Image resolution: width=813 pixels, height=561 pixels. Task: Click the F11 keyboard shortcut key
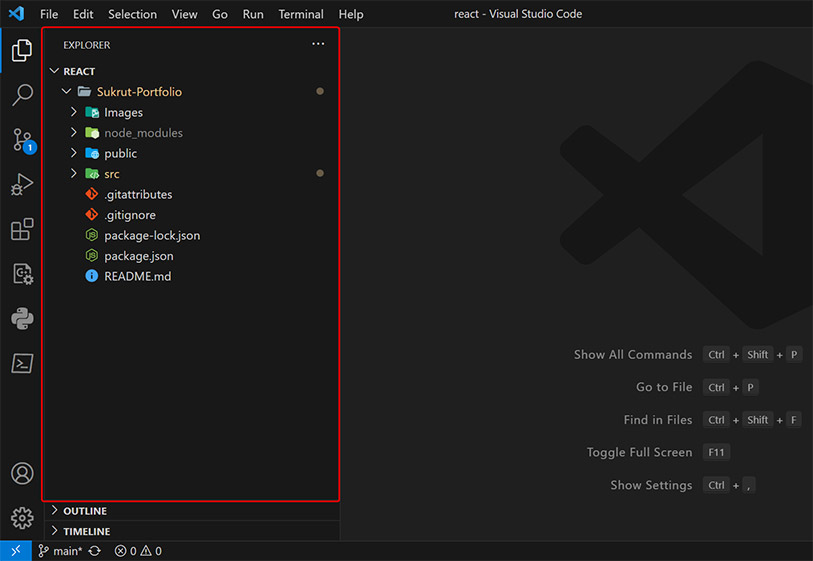(716, 453)
